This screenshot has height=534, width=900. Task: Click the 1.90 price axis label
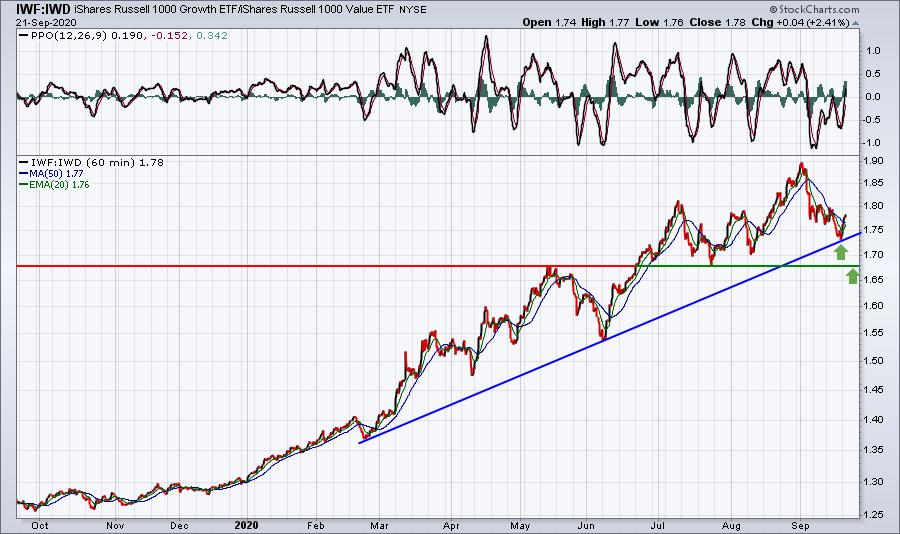[877, 160]
